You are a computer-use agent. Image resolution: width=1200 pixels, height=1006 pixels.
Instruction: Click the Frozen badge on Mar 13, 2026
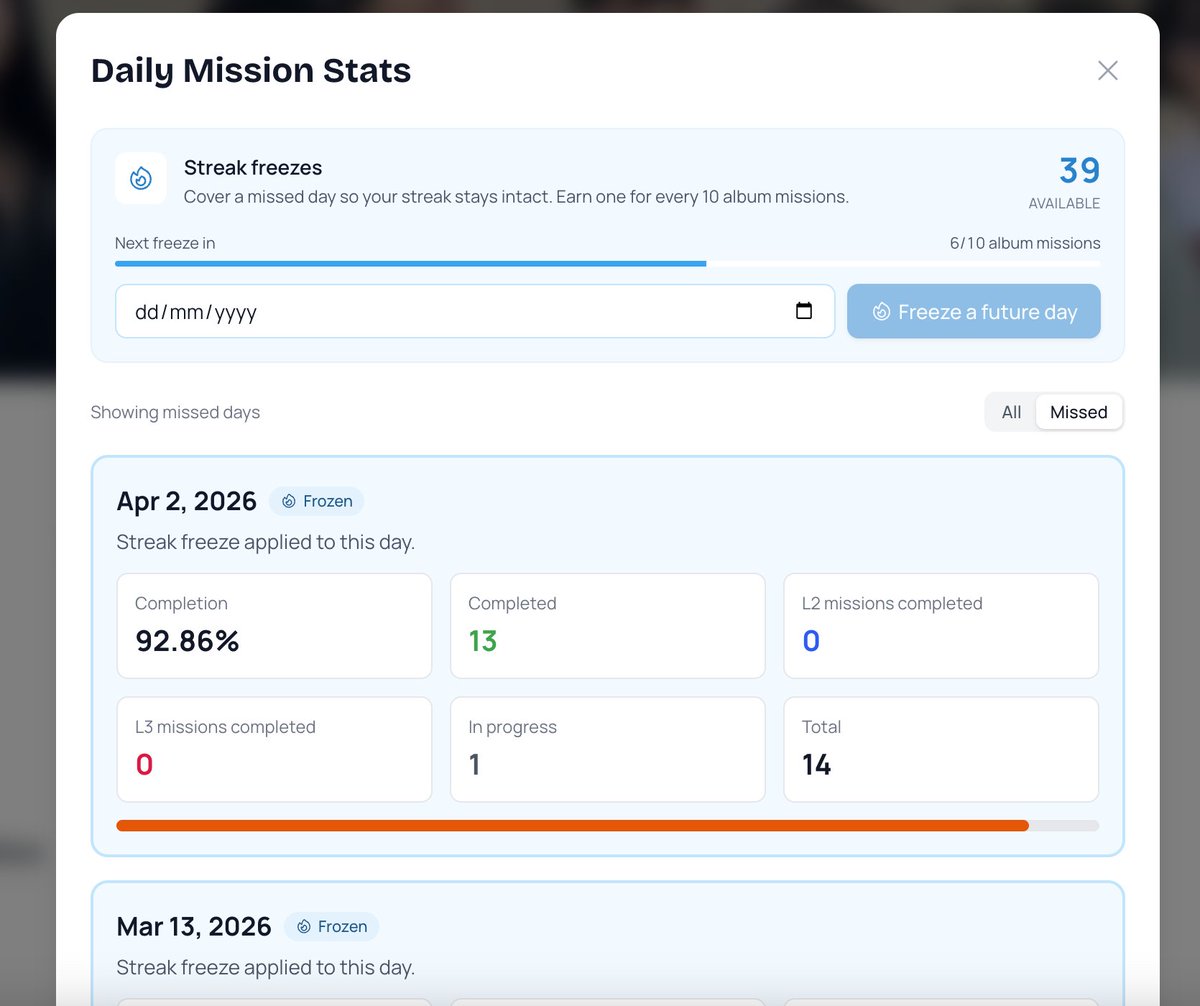tap(331, 927)
